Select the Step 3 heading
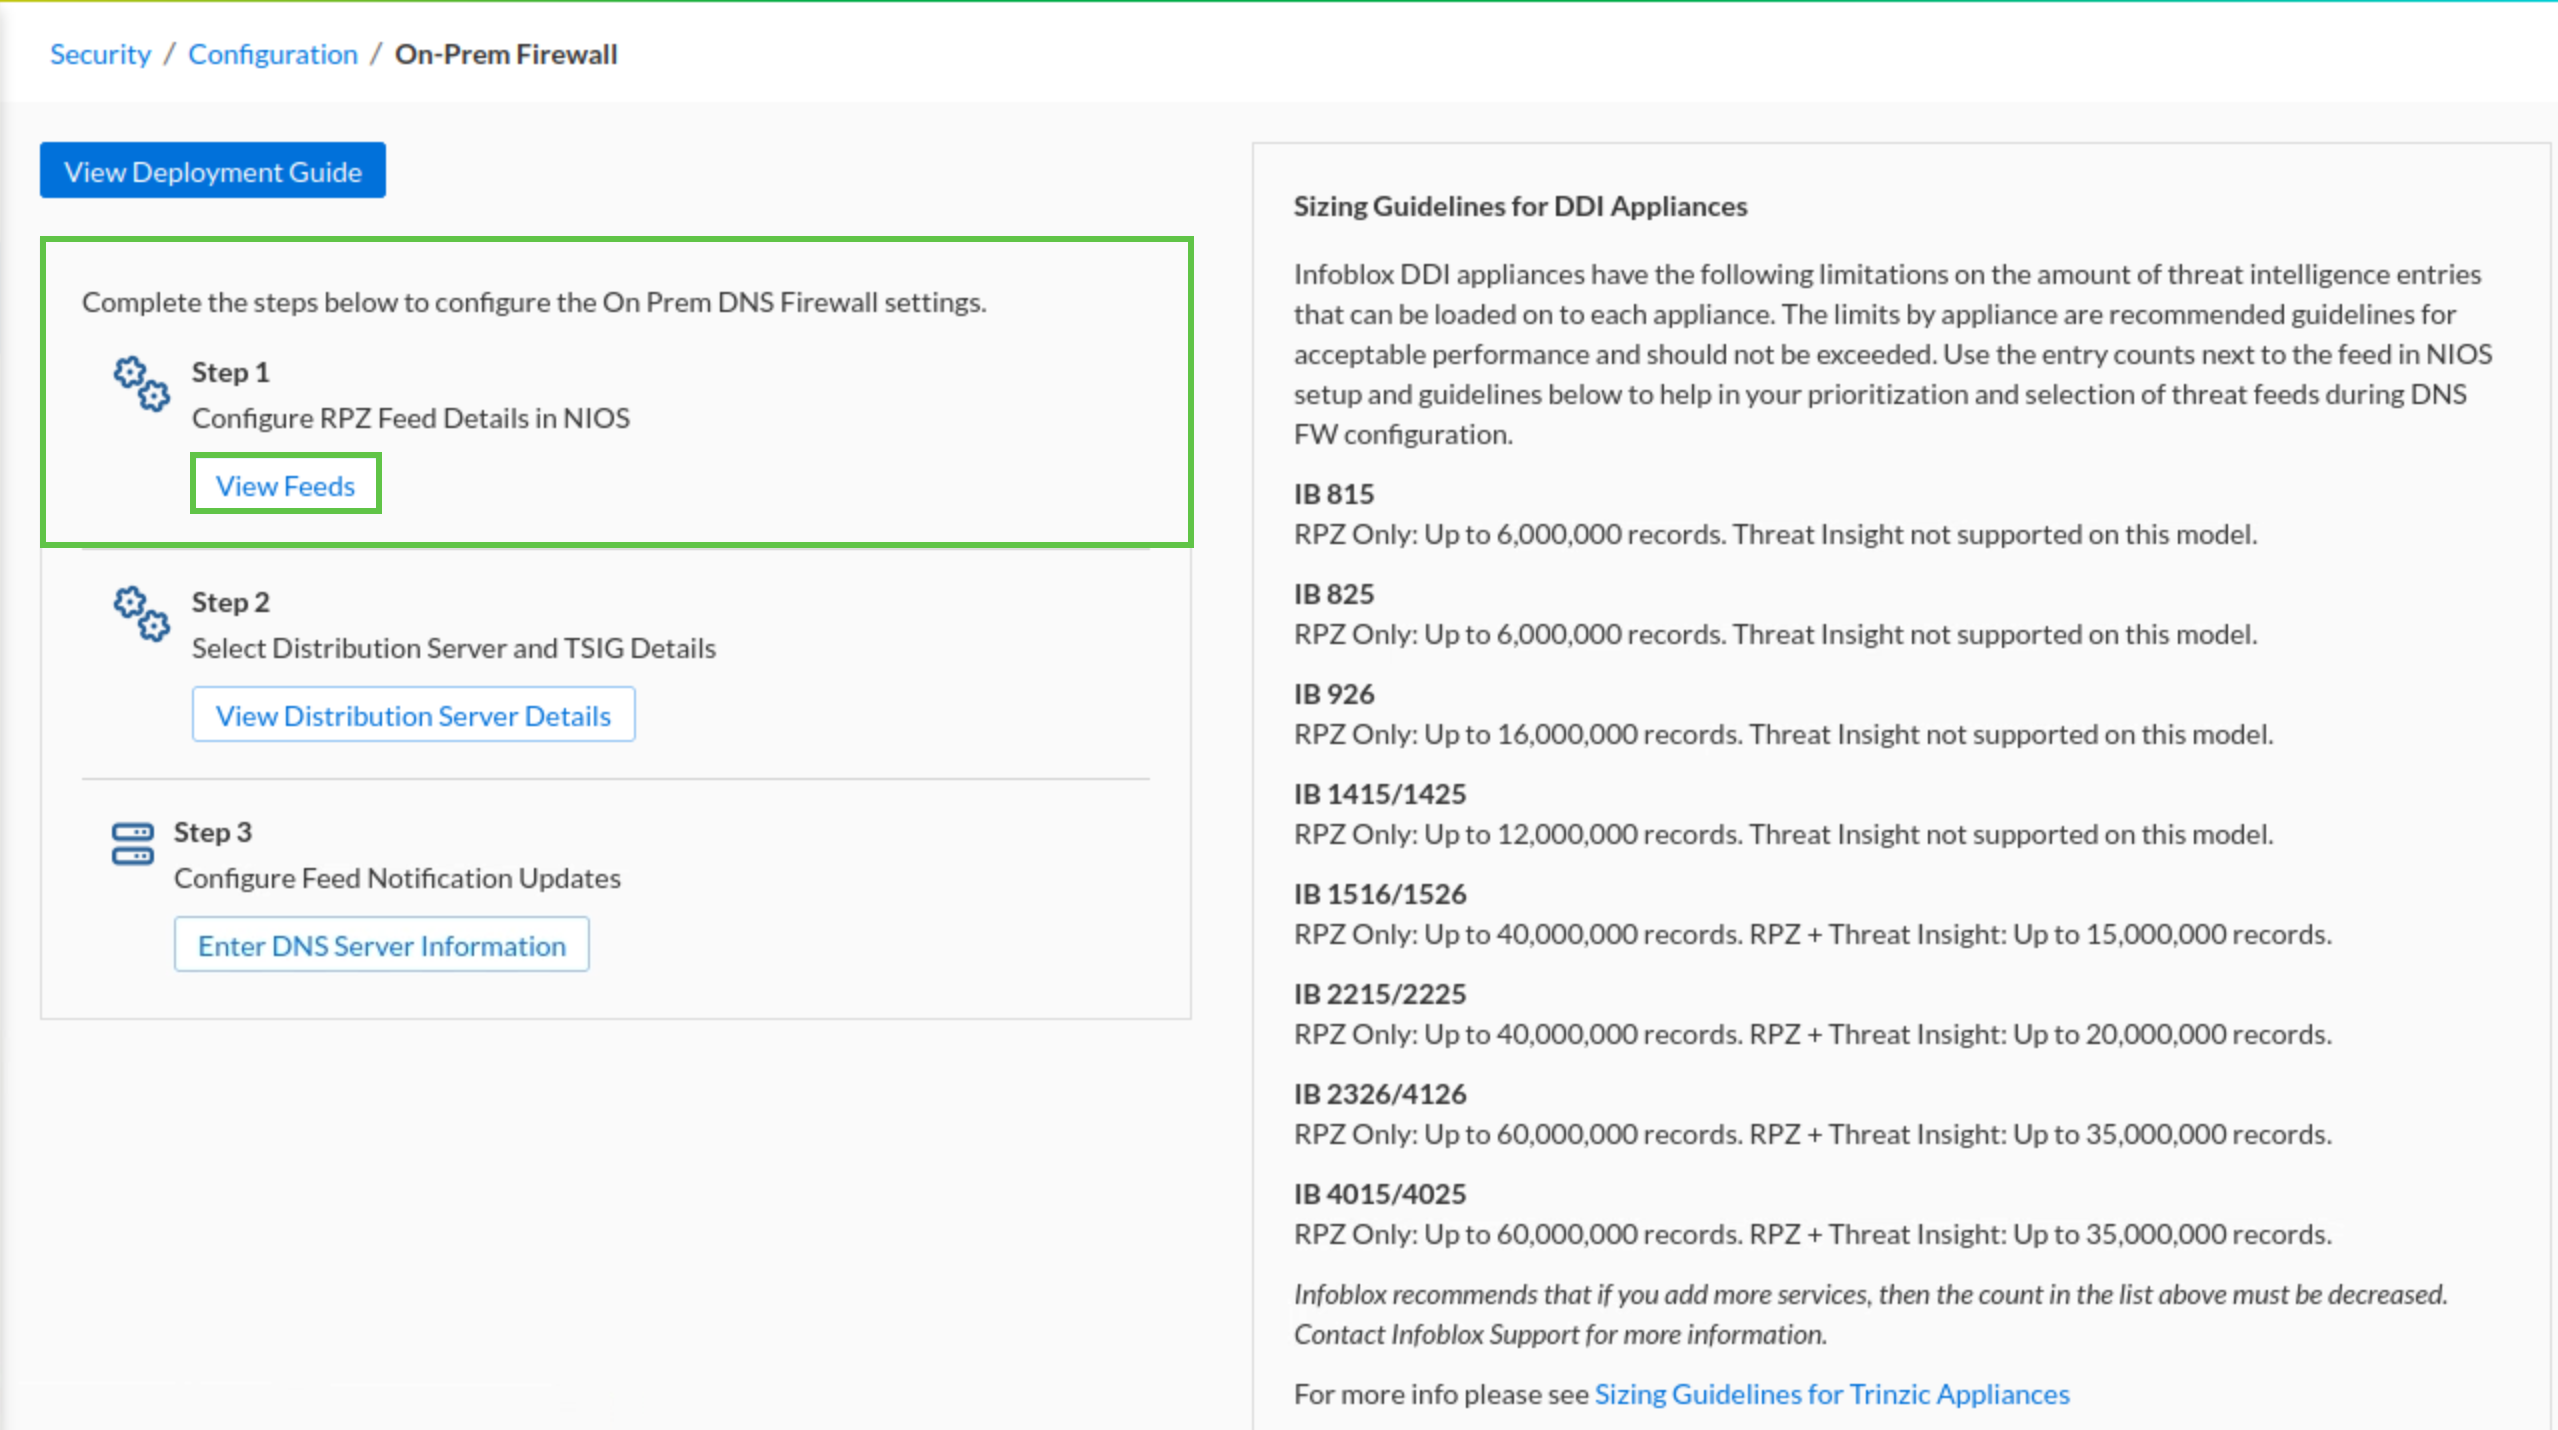This screenshot has height=1430, width=2558. 213,832
